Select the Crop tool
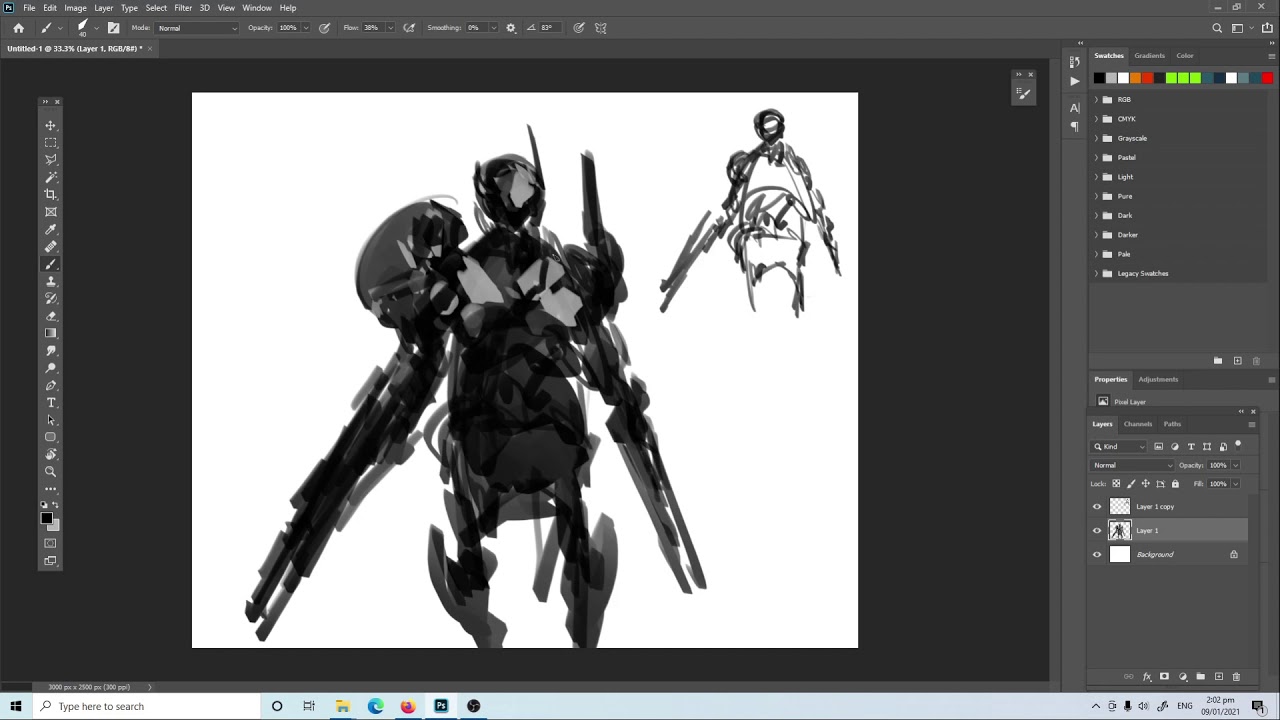 tap(51, 194)
